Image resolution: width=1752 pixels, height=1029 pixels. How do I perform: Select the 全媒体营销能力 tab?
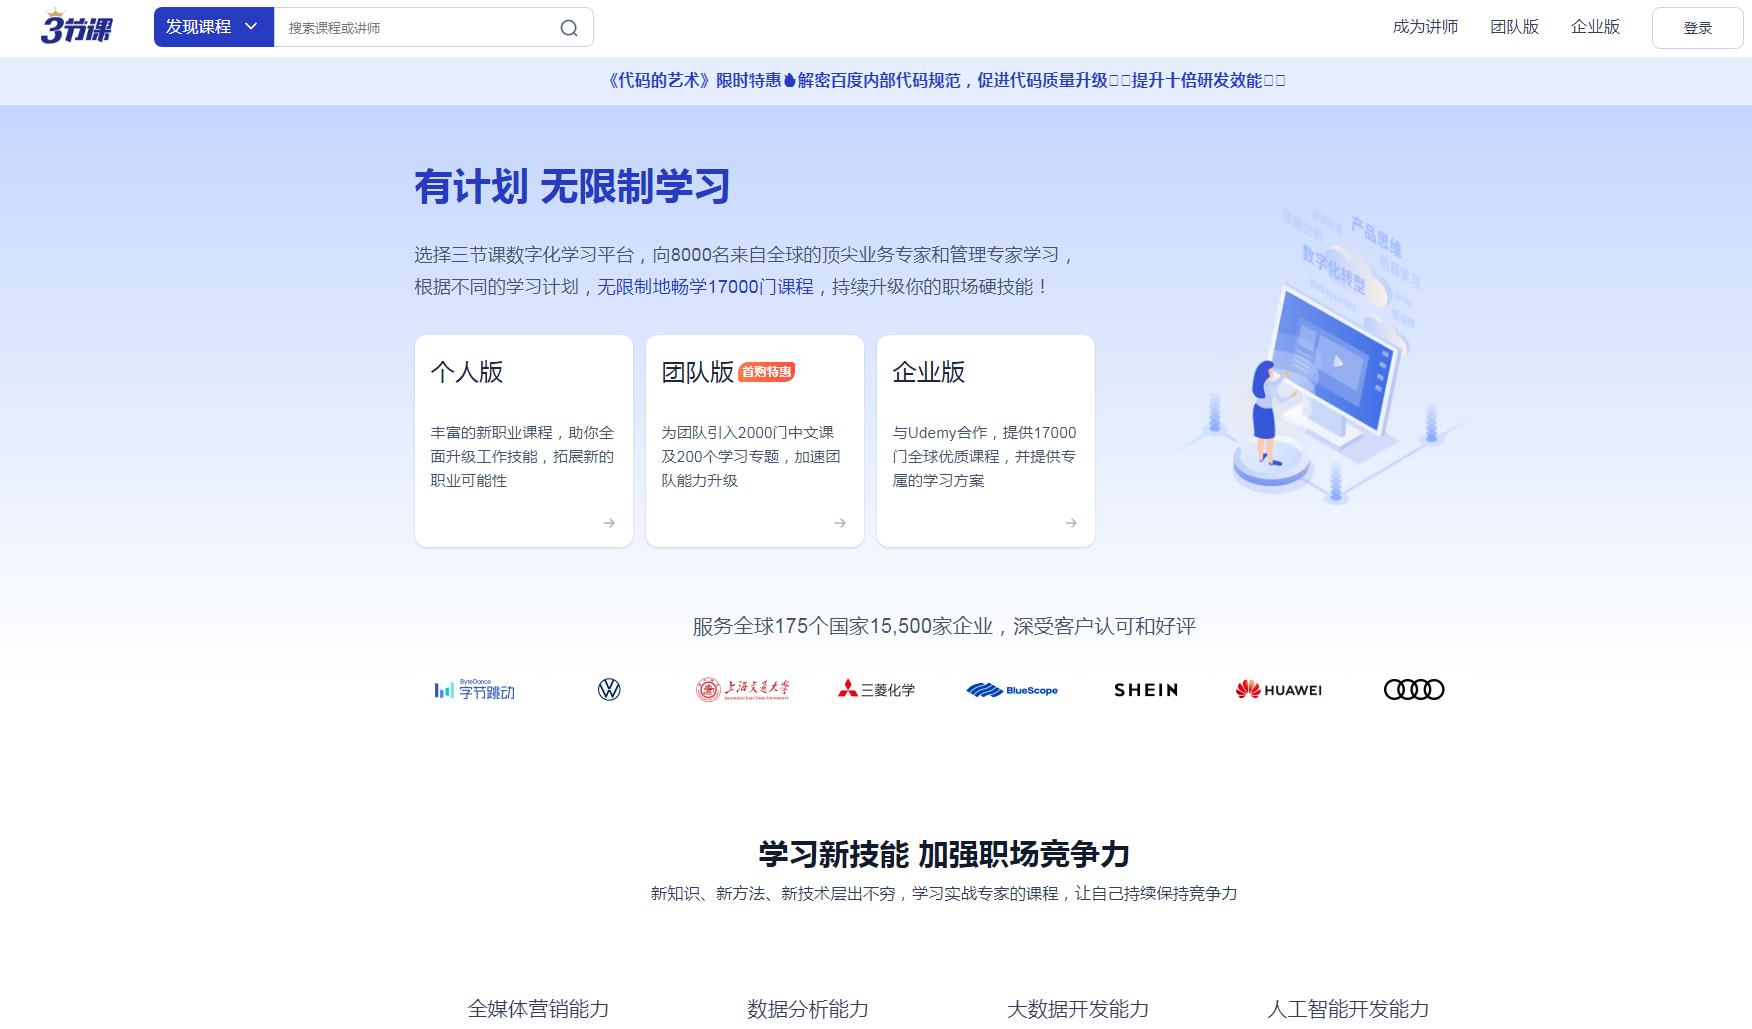point(538,1008)
